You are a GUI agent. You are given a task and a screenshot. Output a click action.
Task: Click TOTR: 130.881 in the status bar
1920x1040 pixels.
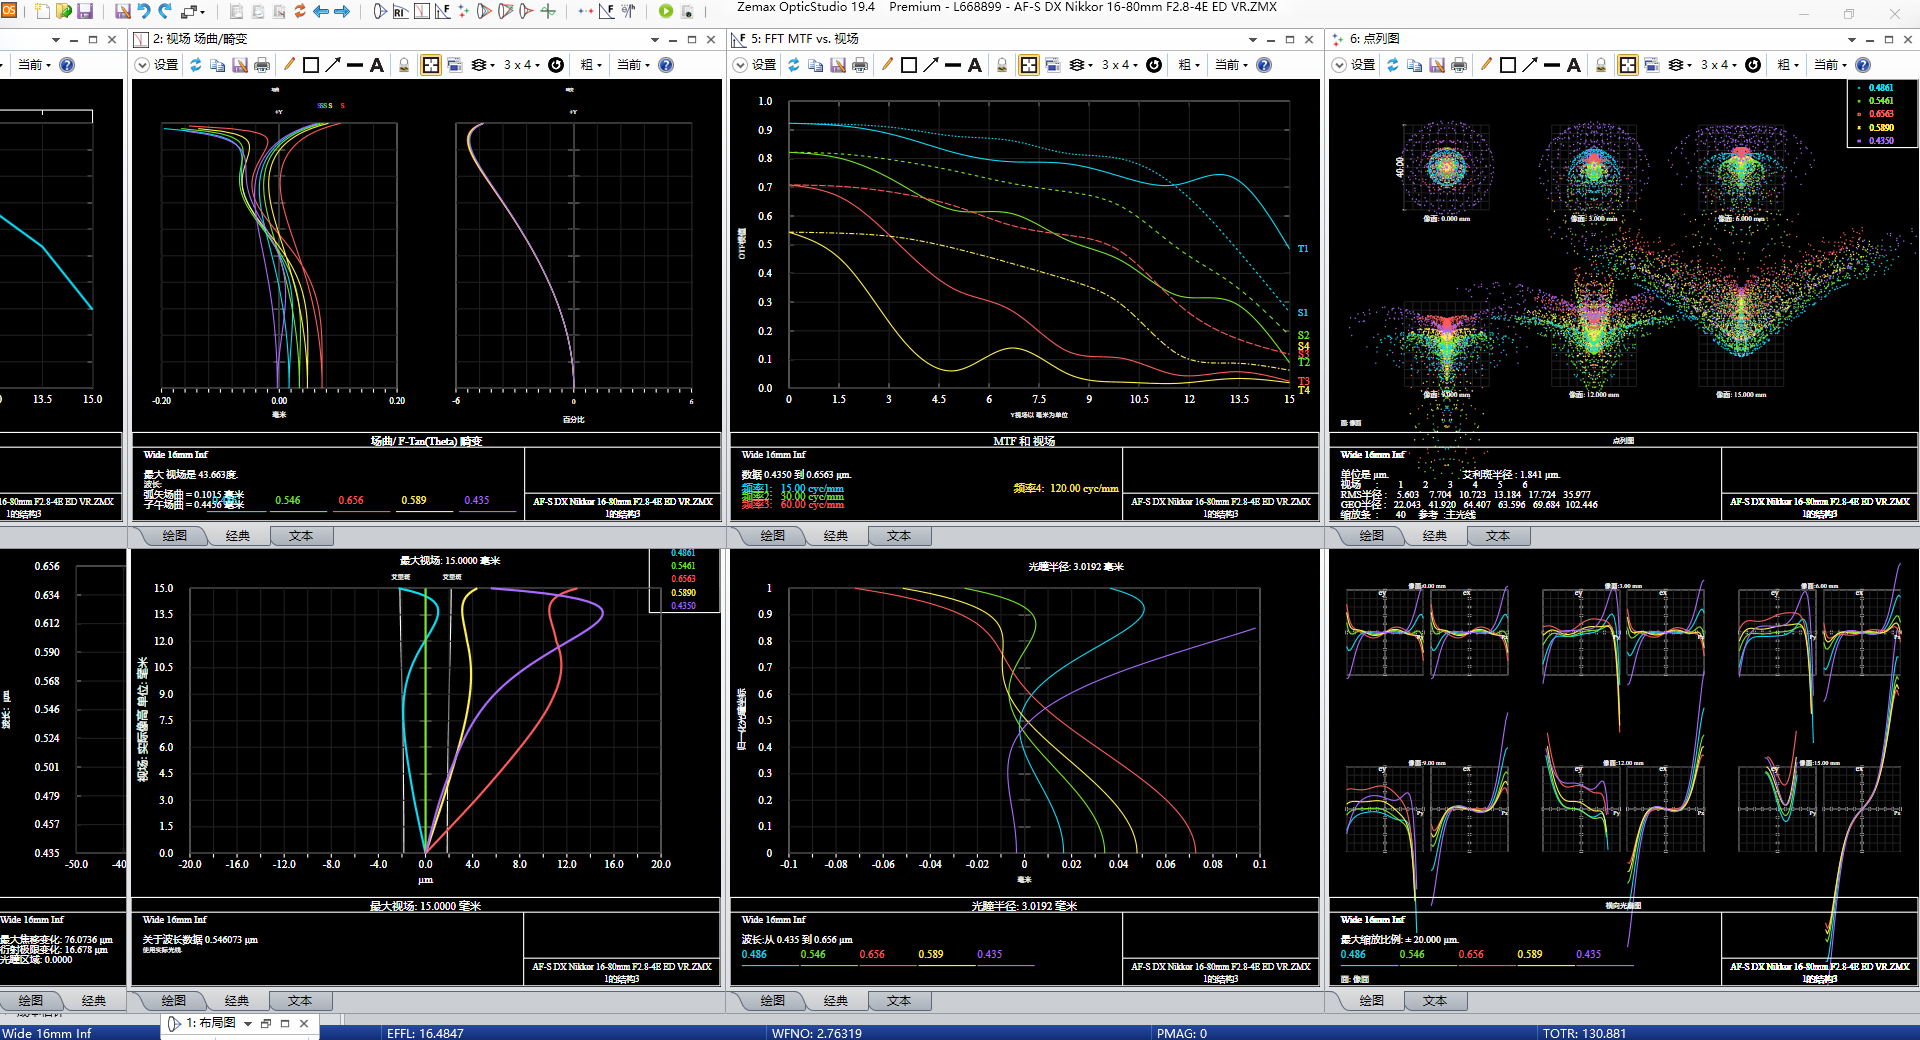tap(1584, 1033)
